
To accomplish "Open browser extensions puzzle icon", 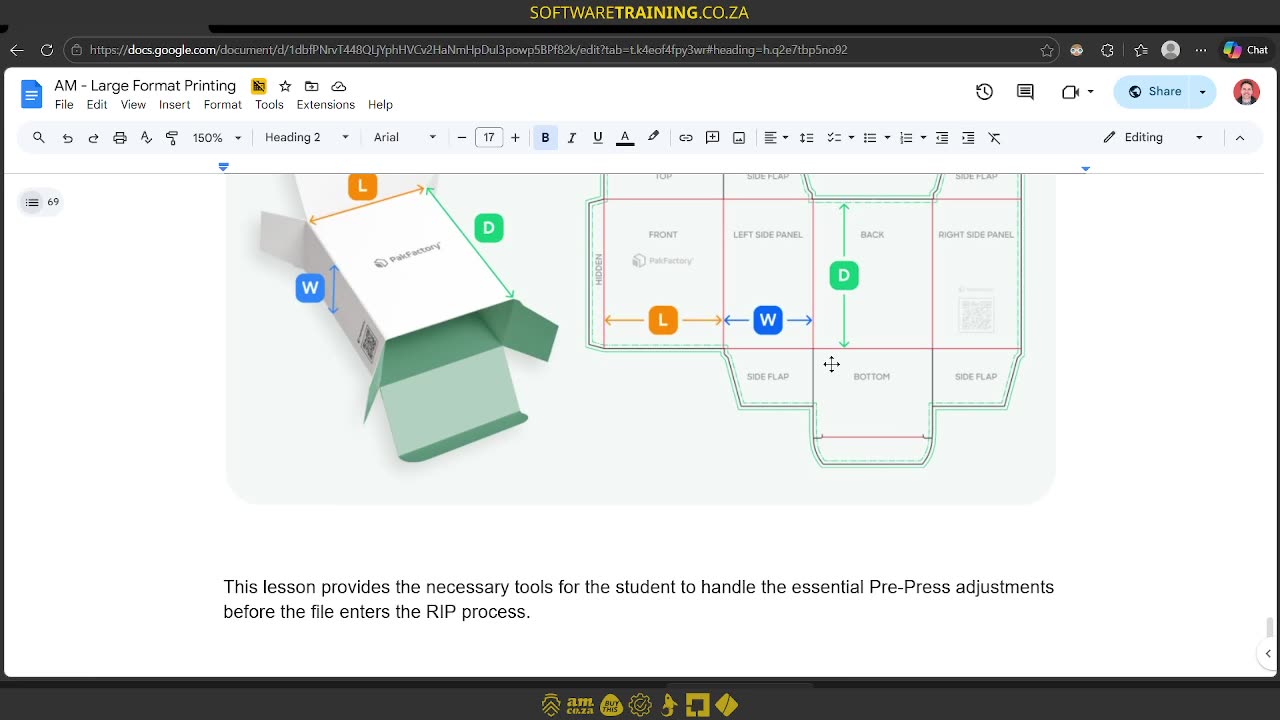I will 1107,50.
